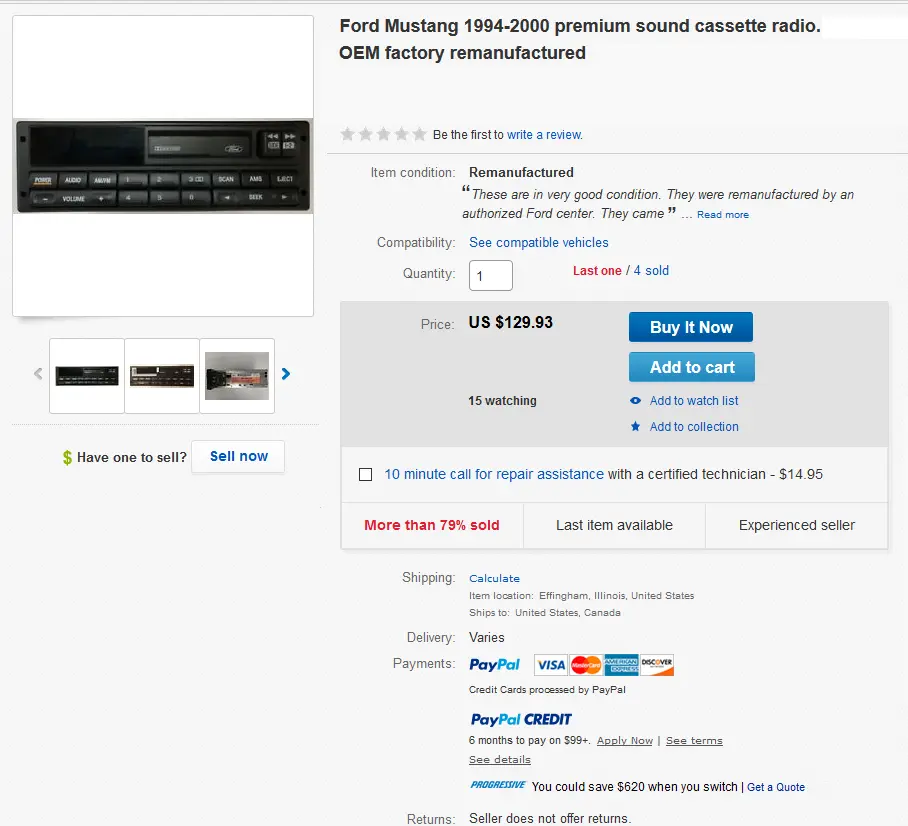Click the PayPal logo in Payments
The image size is (908, 826).
point(495,665)
